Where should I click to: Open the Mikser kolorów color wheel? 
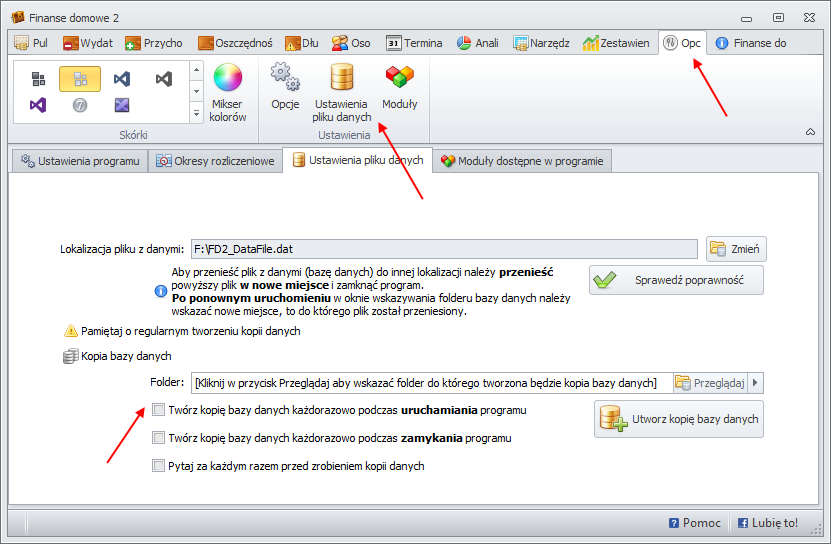(228, 90)
